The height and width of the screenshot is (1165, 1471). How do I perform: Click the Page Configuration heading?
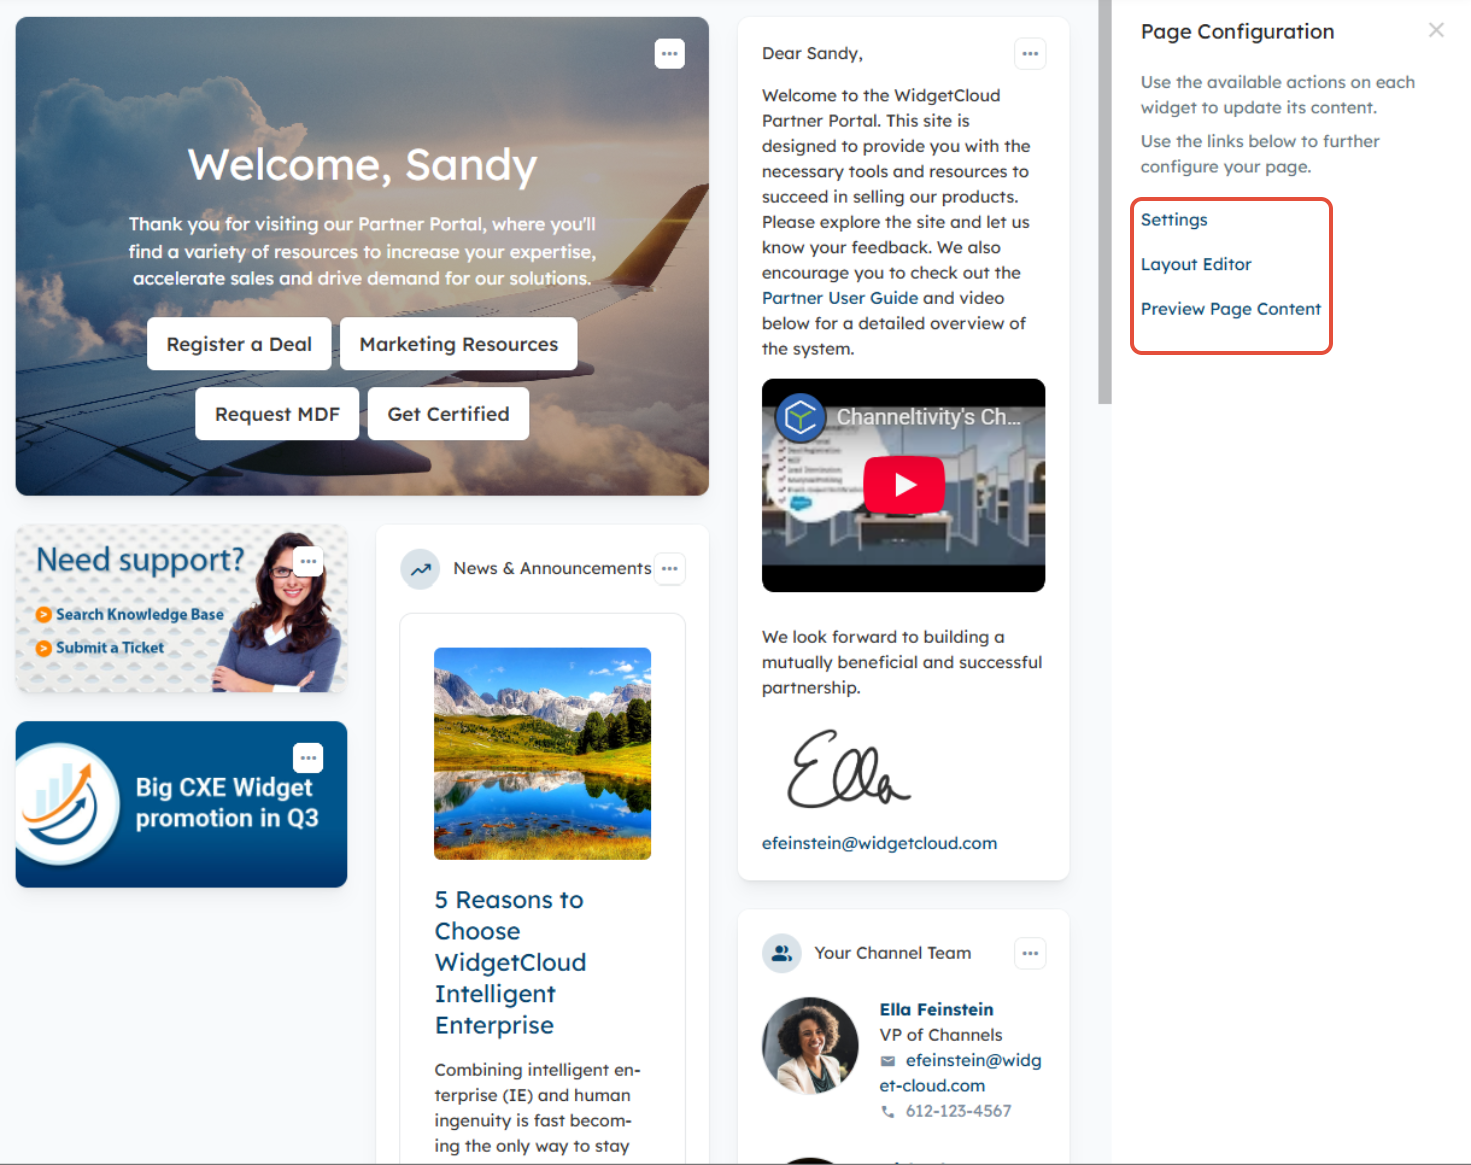[x=1237, y=32]
